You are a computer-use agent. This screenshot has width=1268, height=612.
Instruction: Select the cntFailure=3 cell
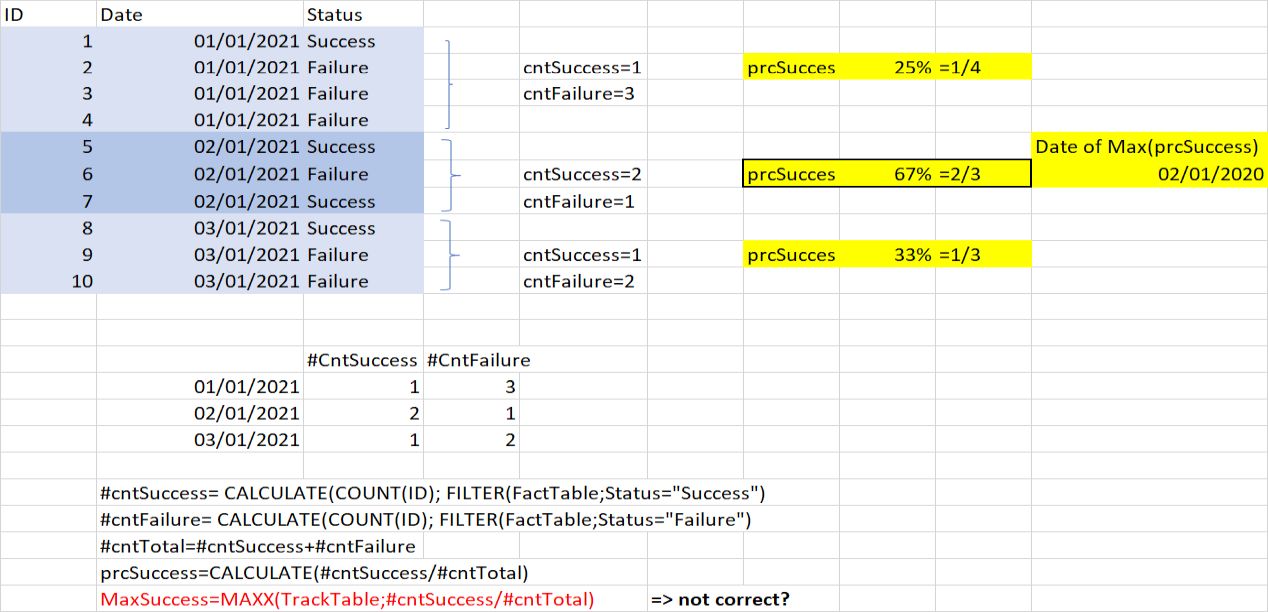click(x=583, y=93)
